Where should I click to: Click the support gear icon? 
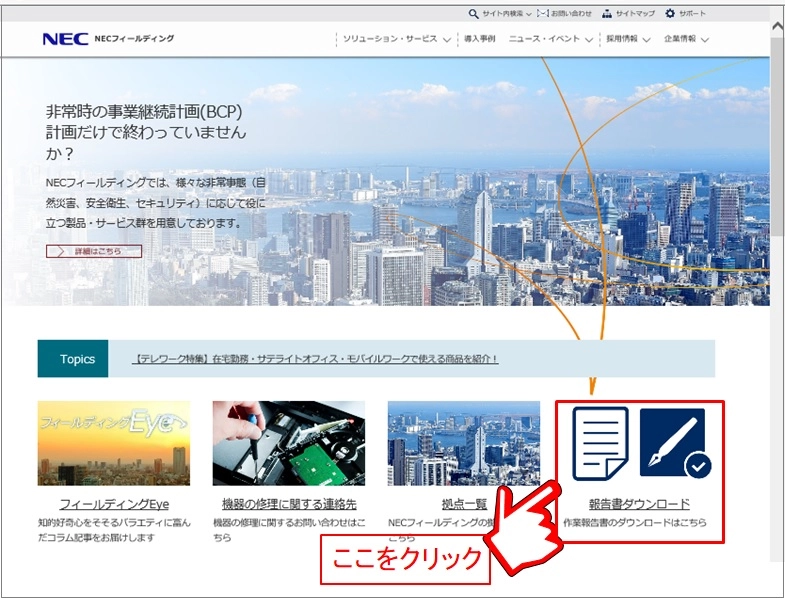click(x=670, y=14)
